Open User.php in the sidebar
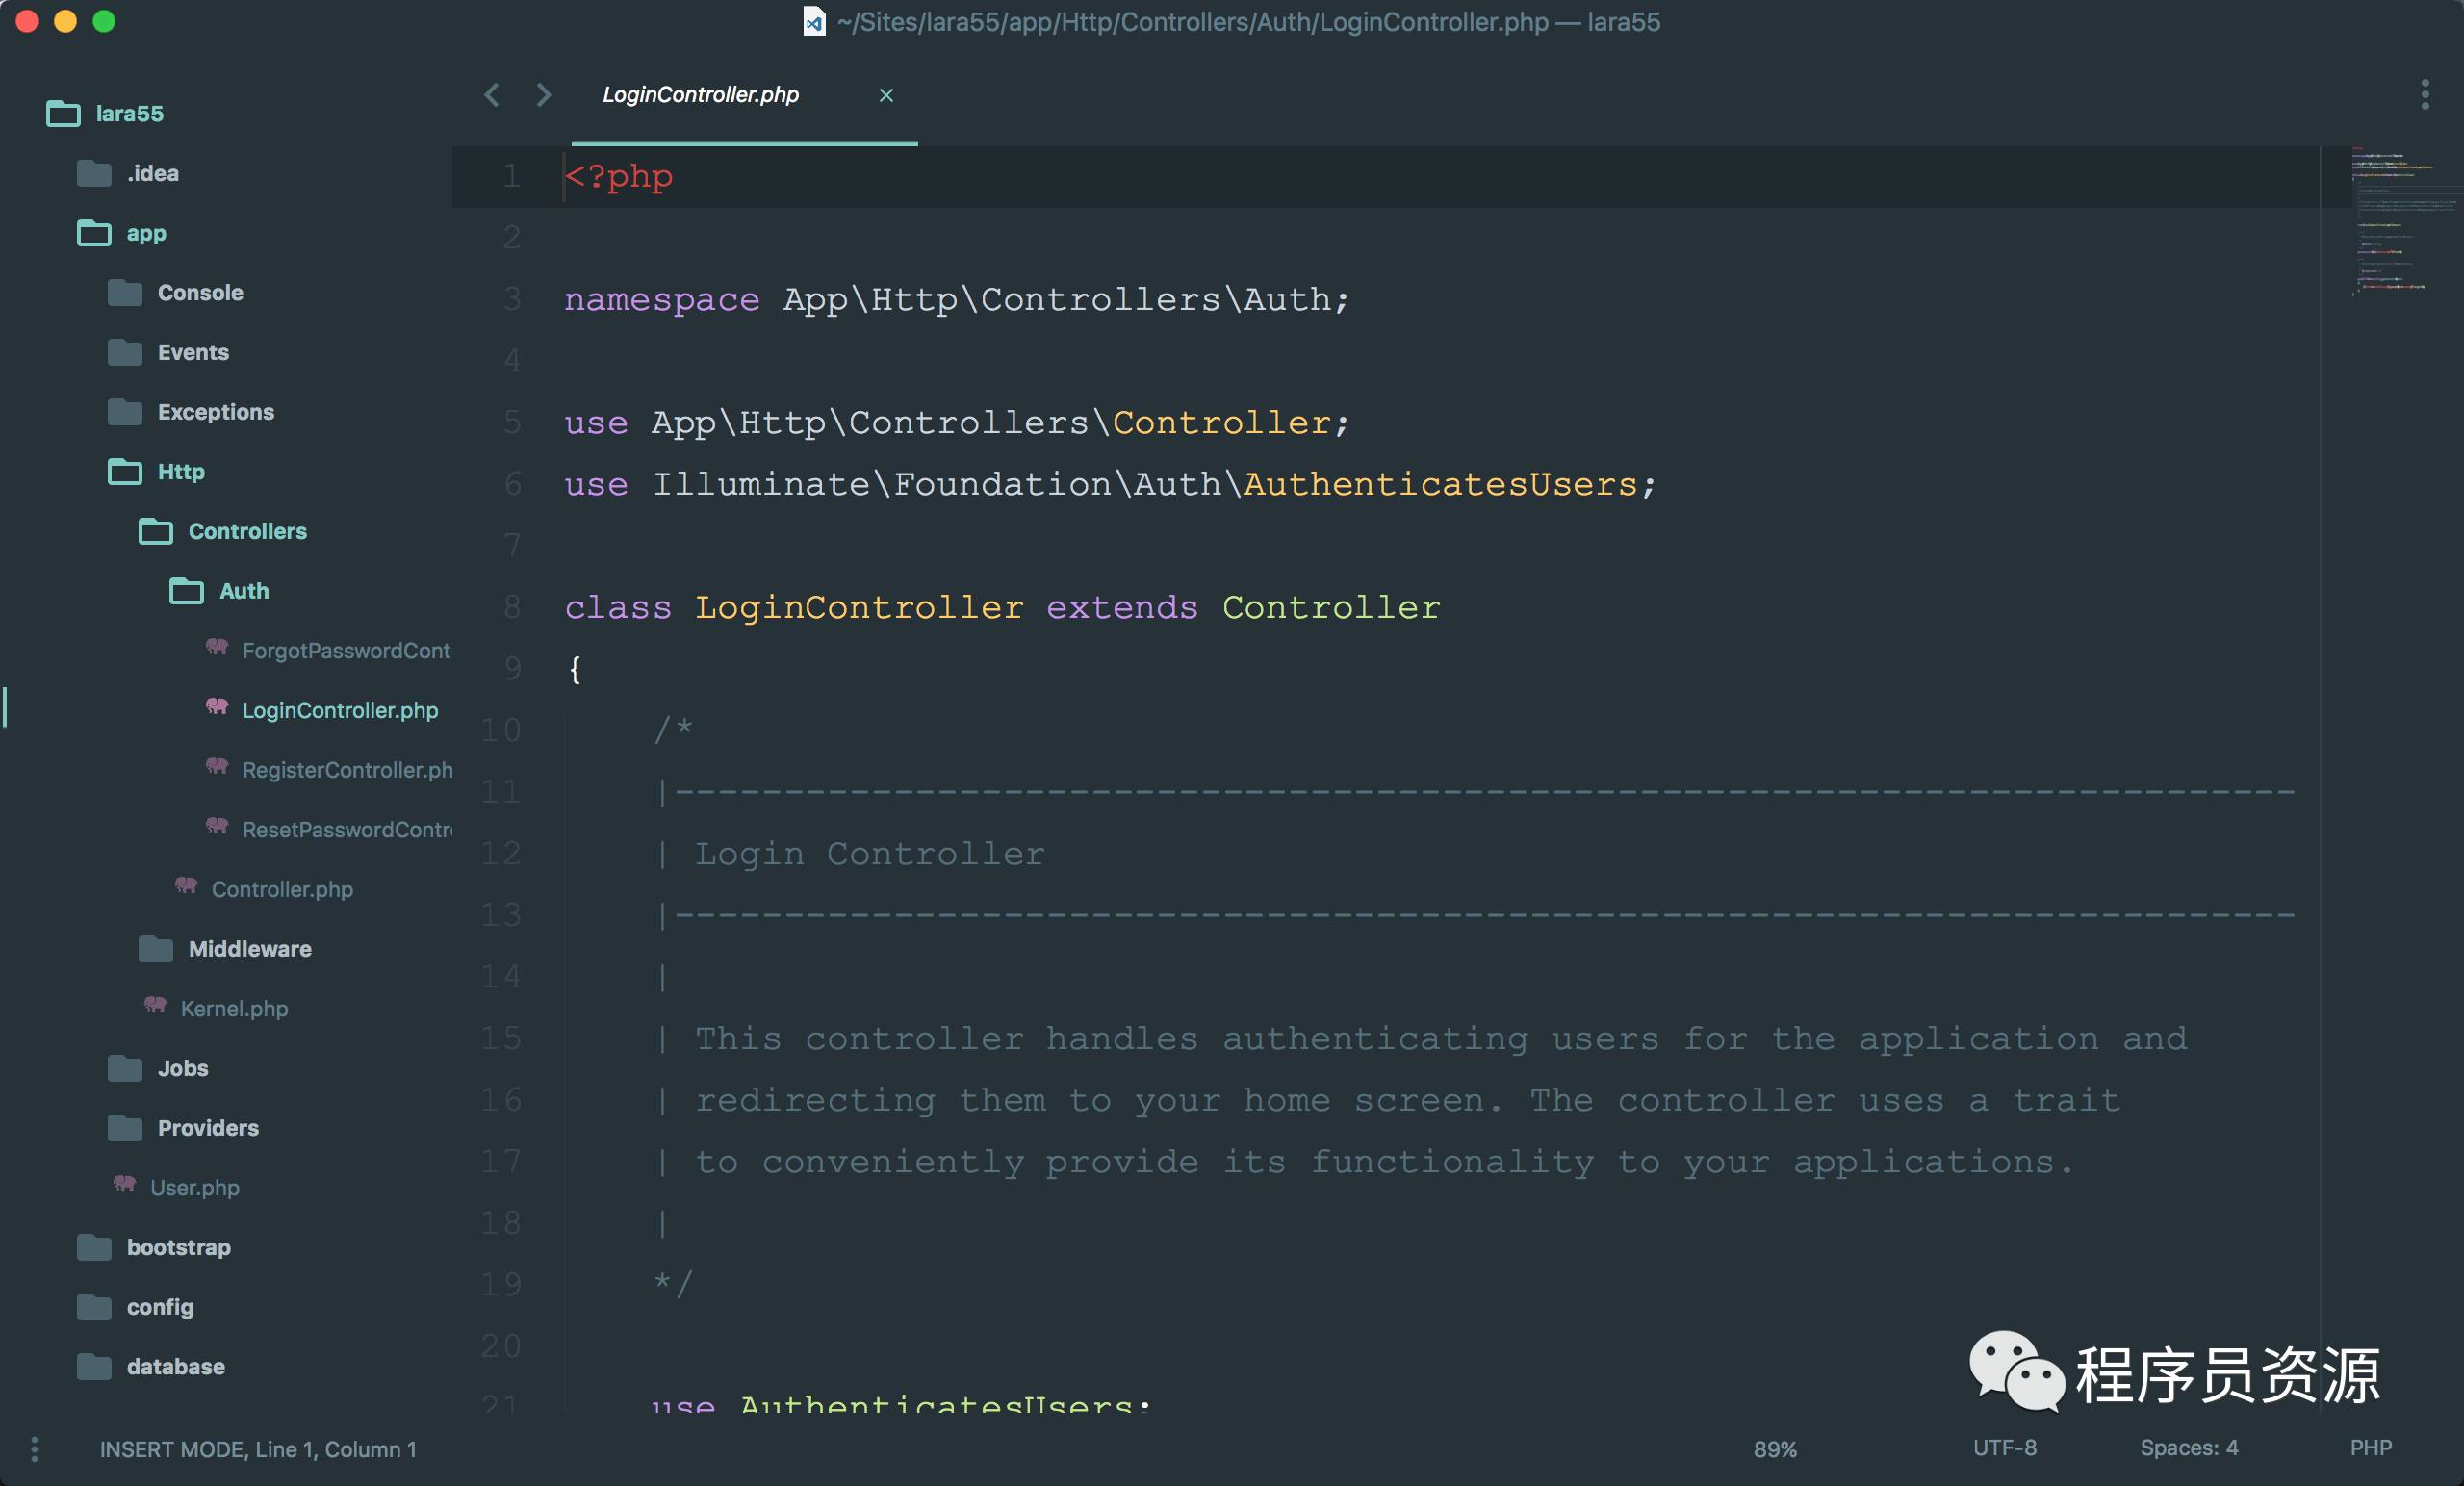 [x=195, y=1188]
